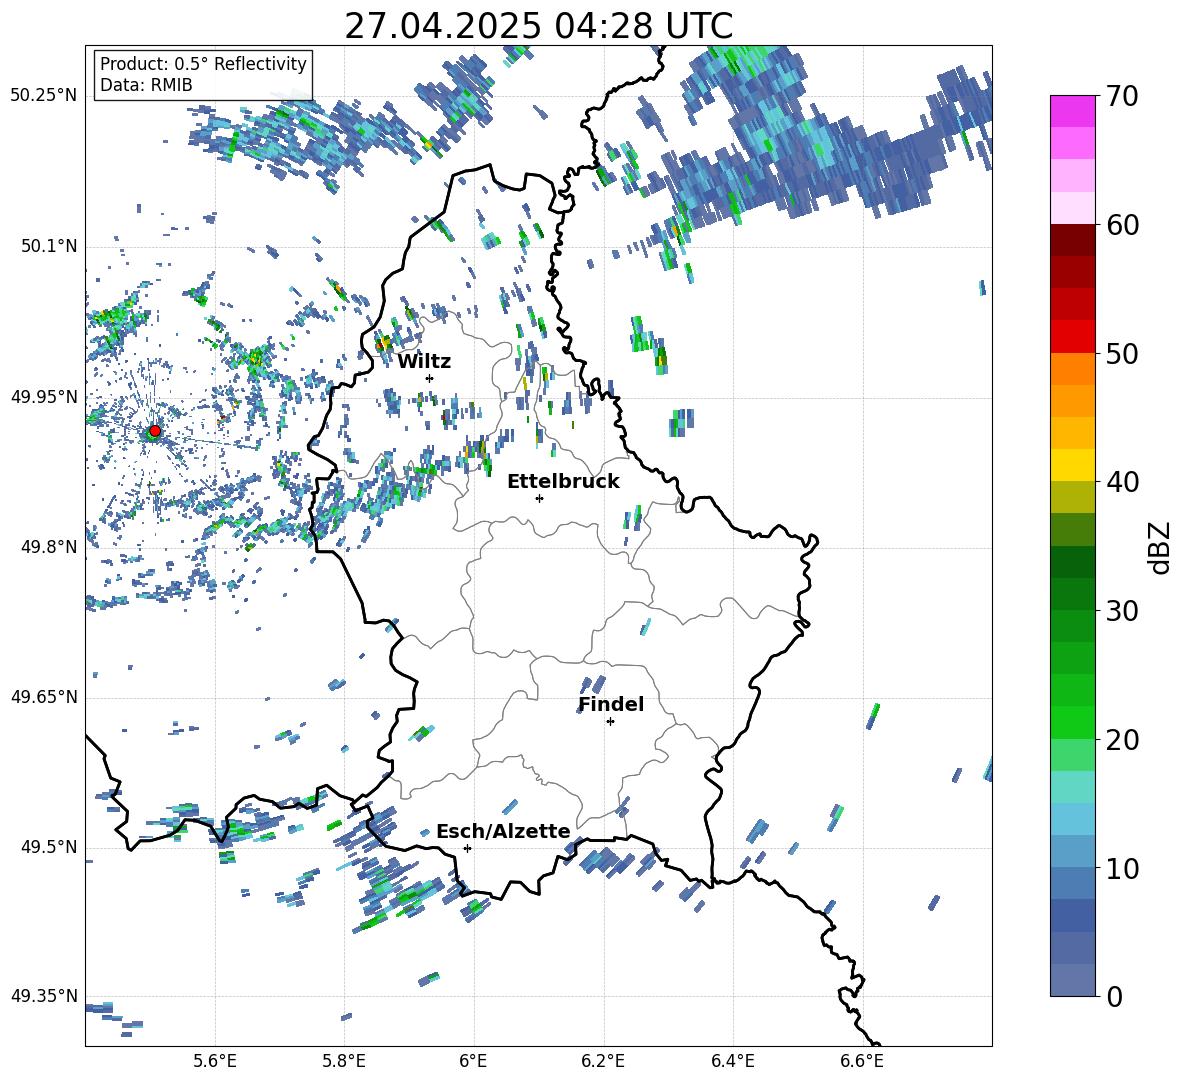The width and height of the screenshot is (1184, 1081).
Task: Click the longitude label 6°E
Action: 473,1061
